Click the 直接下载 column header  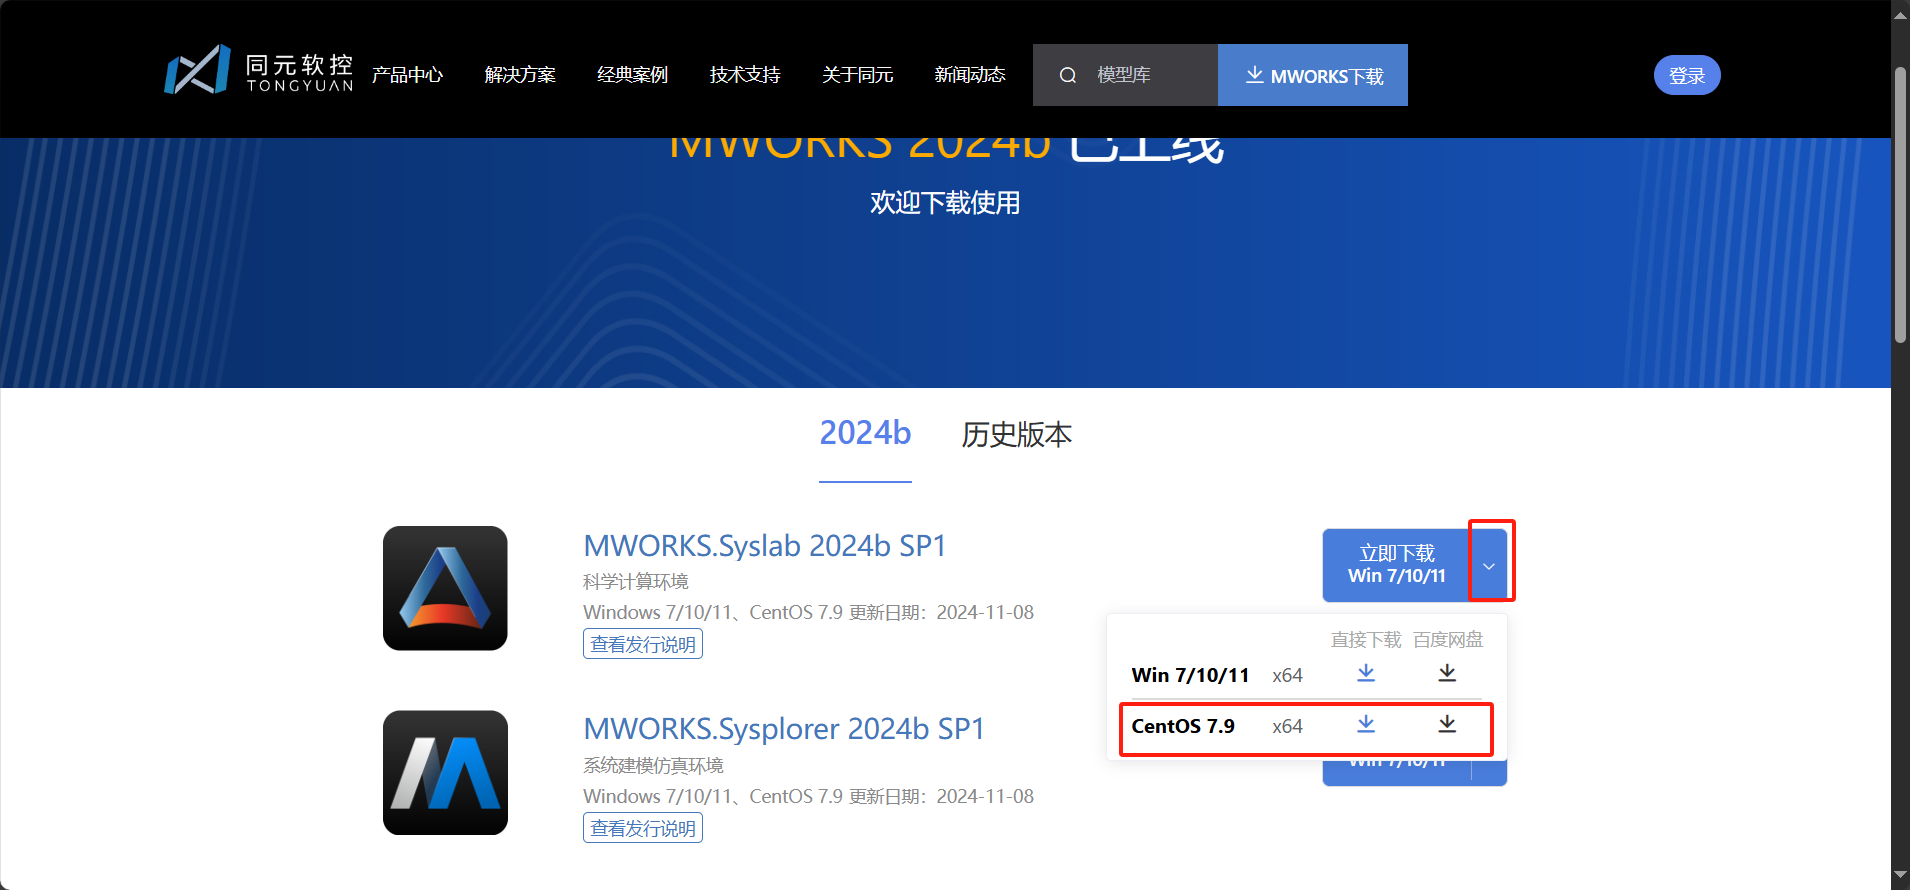point(1366,639)
